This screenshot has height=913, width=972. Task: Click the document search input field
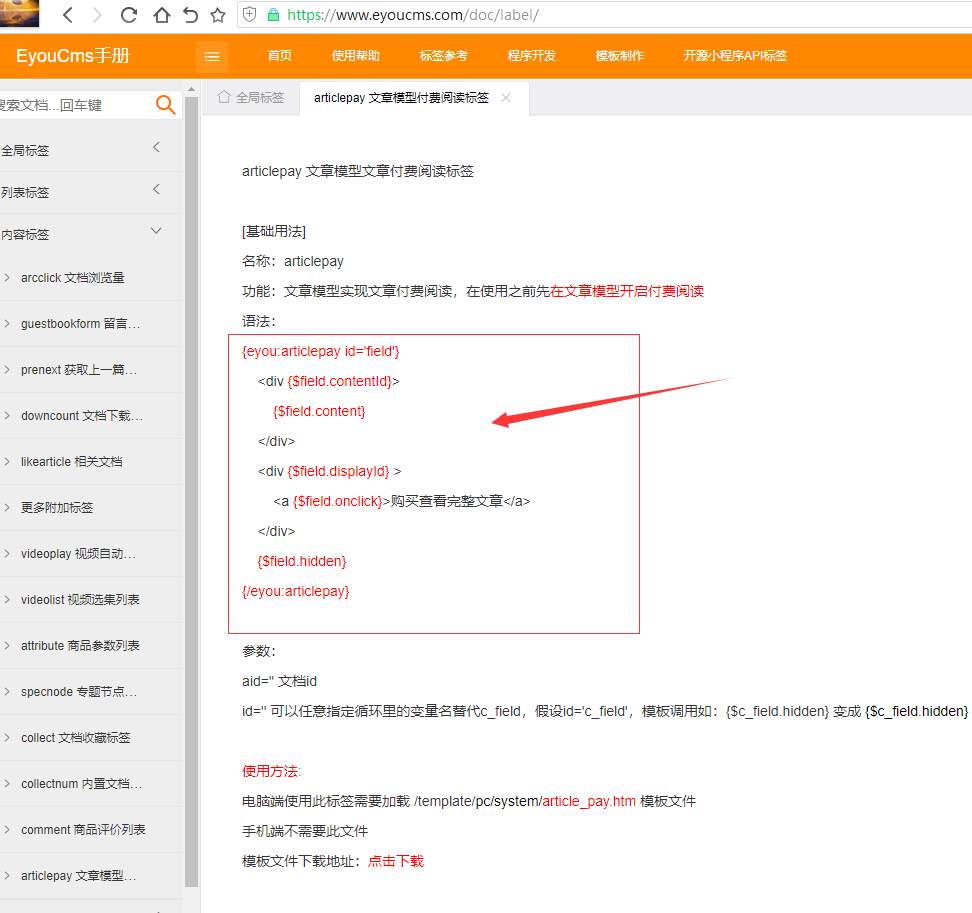click(76, 105)
